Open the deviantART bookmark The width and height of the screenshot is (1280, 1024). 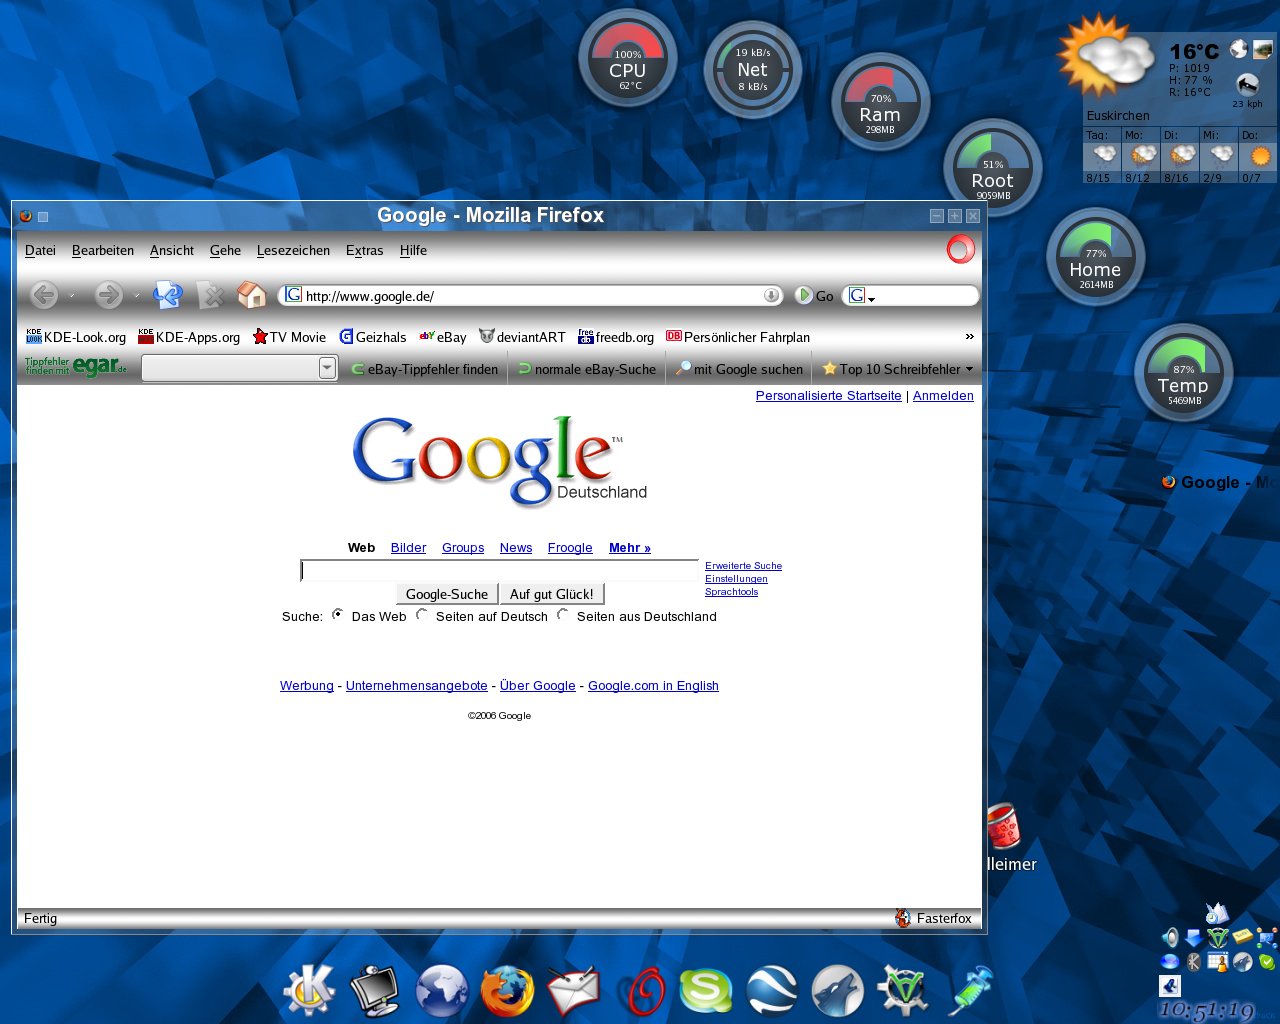[x=522, y=337]
